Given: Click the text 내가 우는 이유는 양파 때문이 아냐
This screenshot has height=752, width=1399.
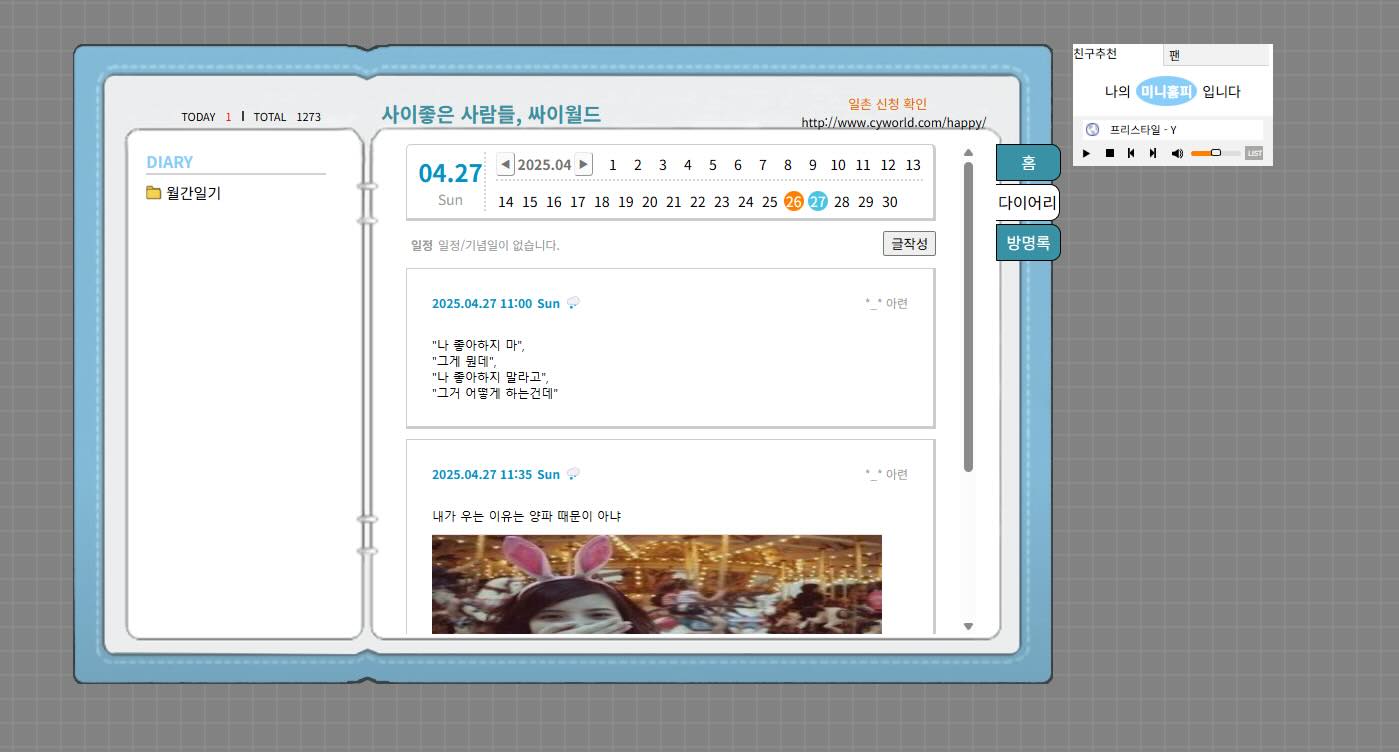Looking at the screenshot, I should point(527,517).
